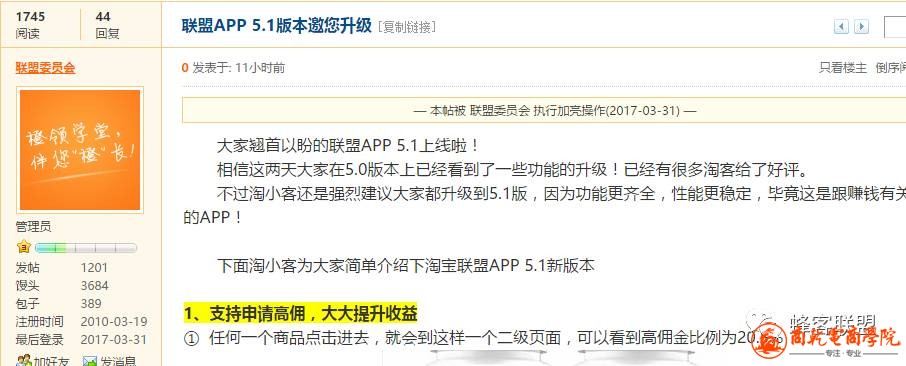Click 最后登录 date 2017-03-31
Viewport: 906px width, 366px height.
(x=114, y=339)
